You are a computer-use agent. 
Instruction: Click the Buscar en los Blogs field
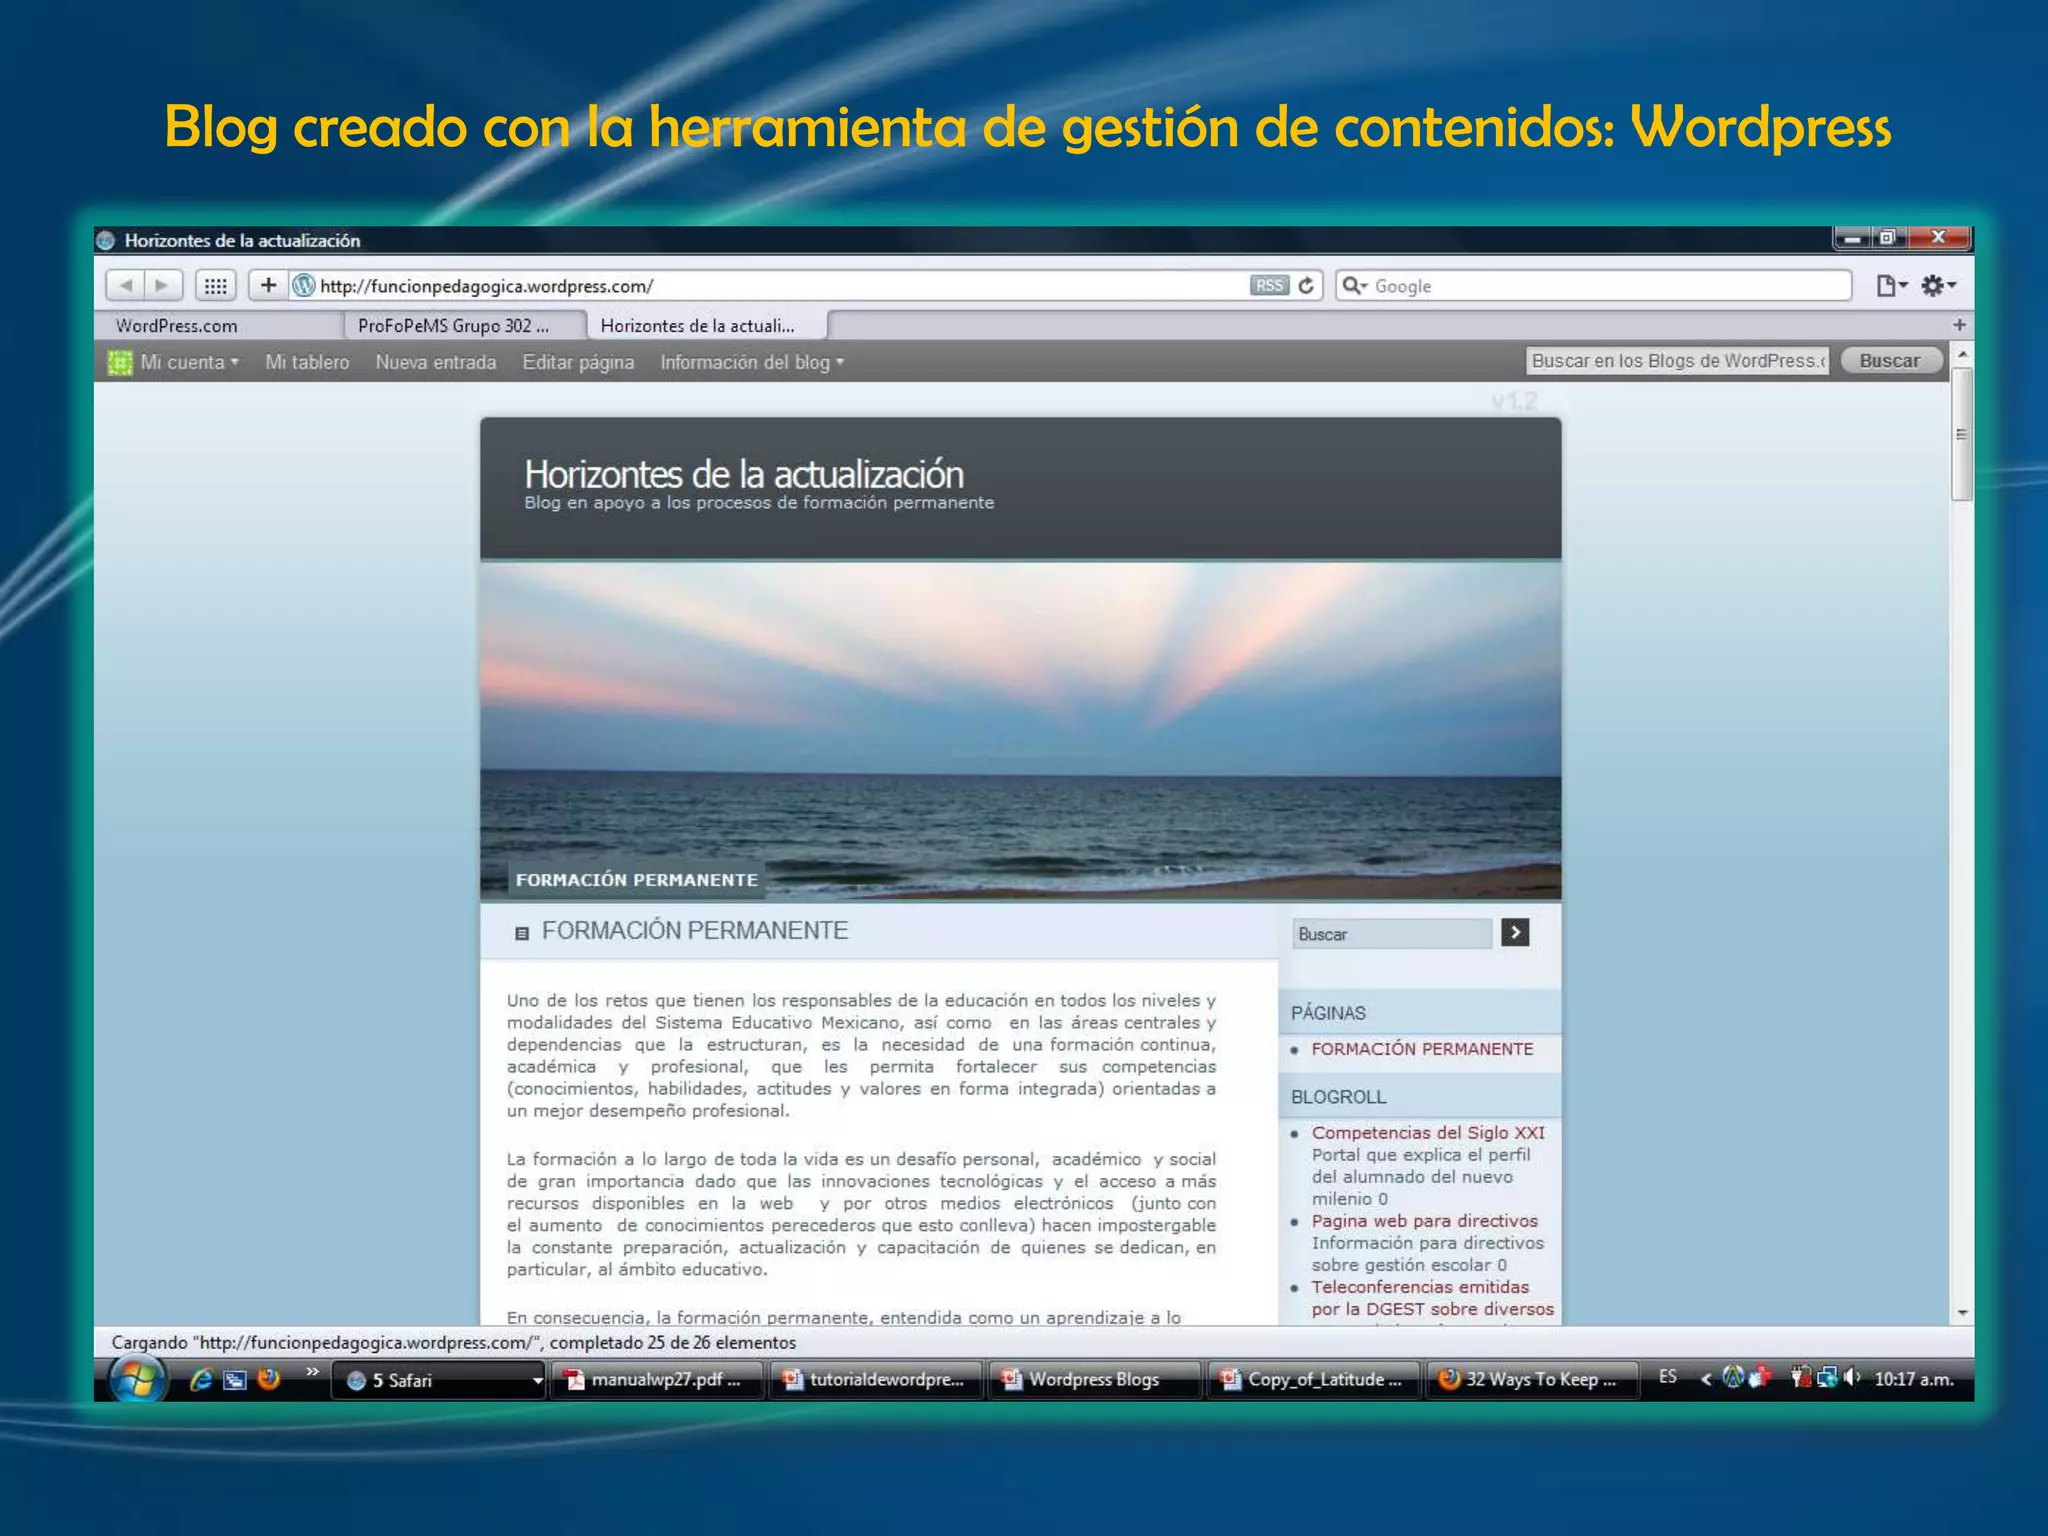click(1678, 361)
